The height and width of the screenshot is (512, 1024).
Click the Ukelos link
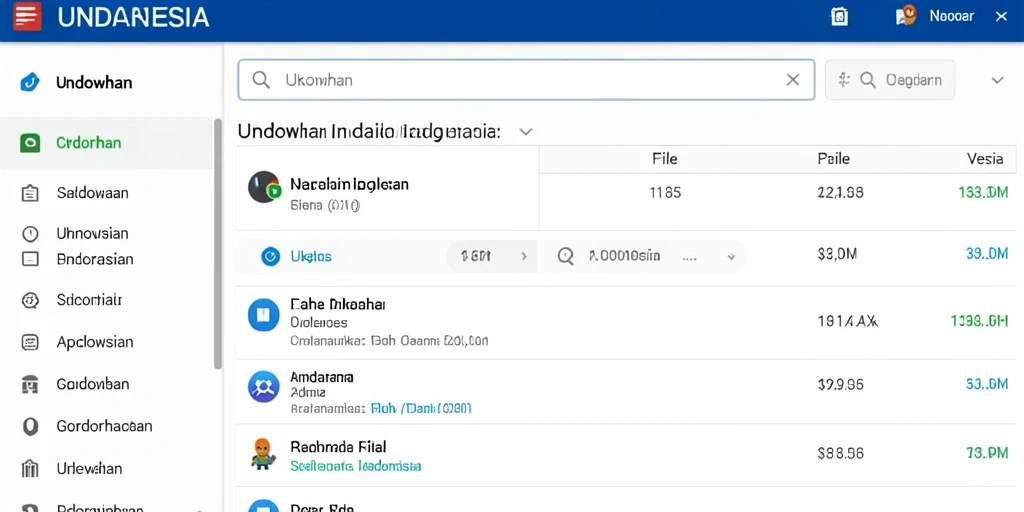click(311, 257)
